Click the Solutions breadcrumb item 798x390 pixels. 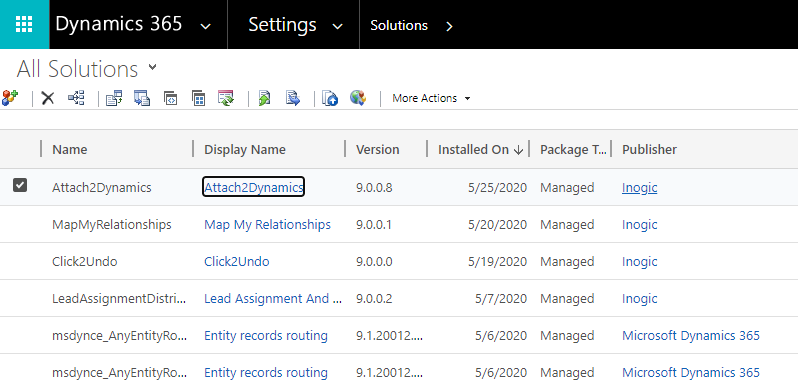point(399,25)
